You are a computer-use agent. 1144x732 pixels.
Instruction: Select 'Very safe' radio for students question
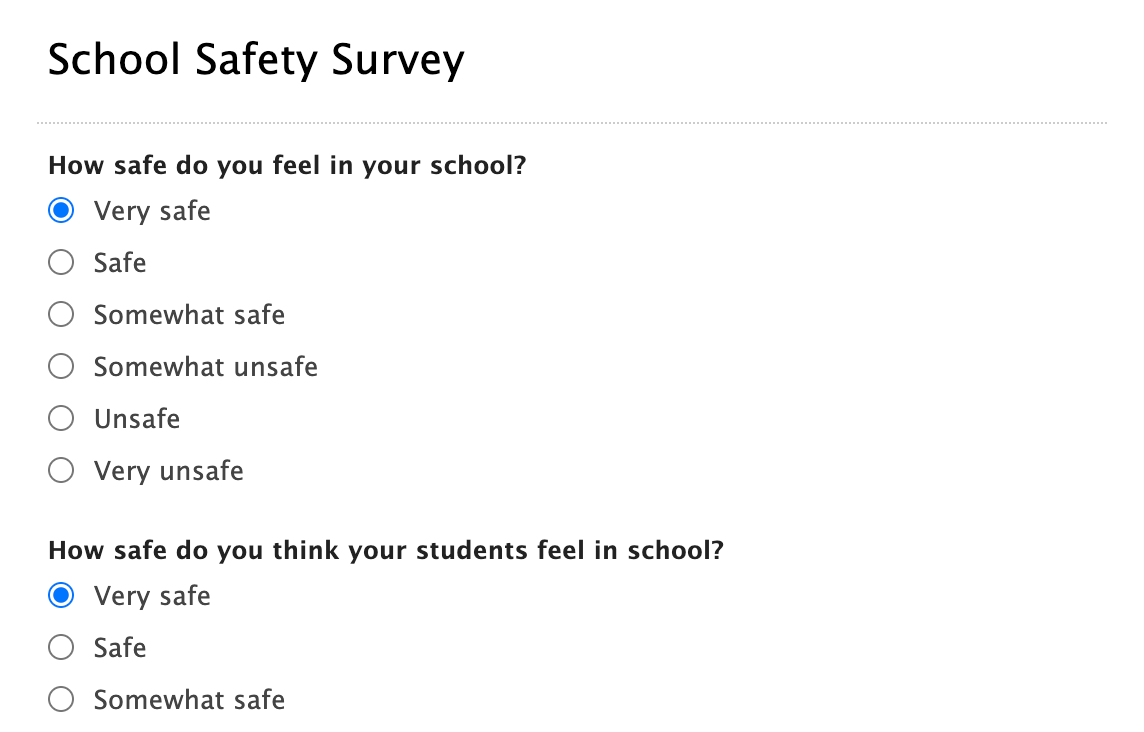(x=61, y=596)
